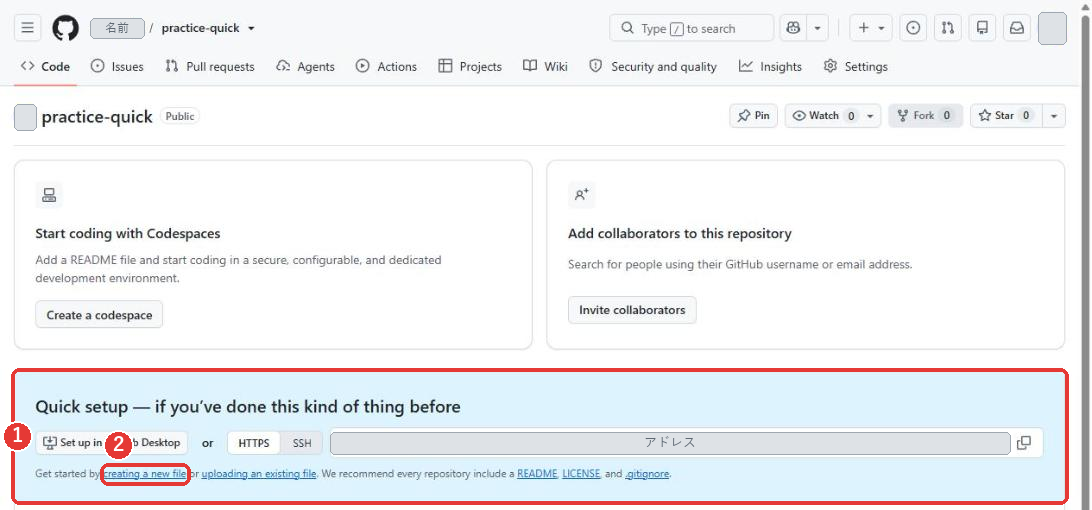Expand the Copilot dropdown arrow
Screen dimensions: 1092x510
coord(817,28)
